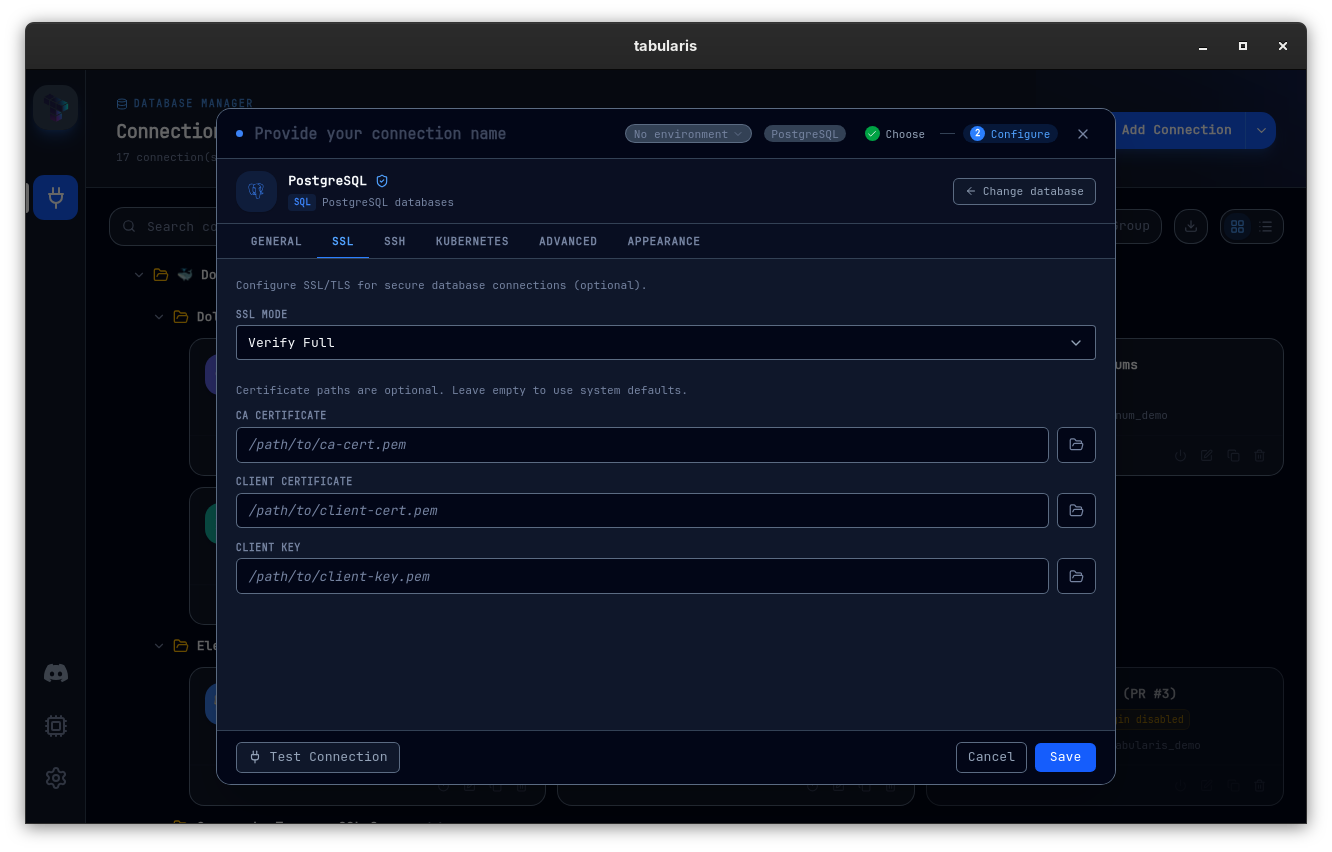Click the "Configure SSL/TLS for secure" description text
Screen dimensions: 1332x852
(441, 285)
